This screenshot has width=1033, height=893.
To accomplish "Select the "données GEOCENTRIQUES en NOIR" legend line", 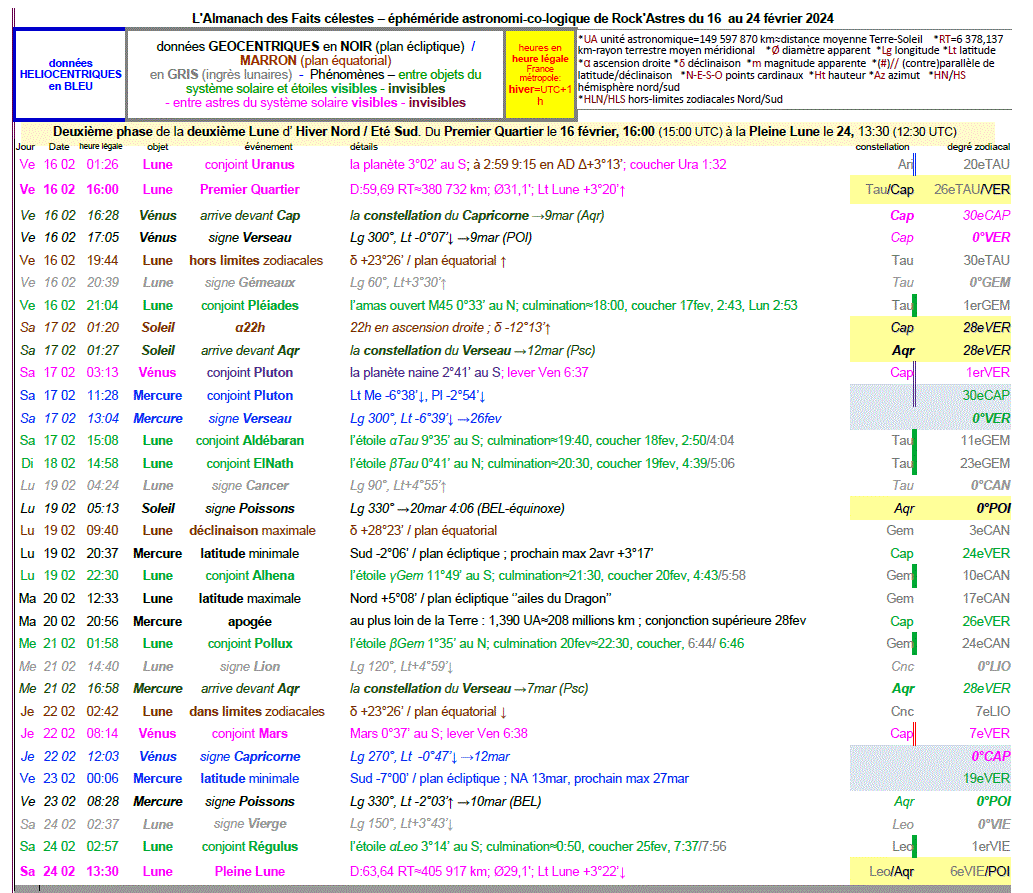I will point(316,46).
